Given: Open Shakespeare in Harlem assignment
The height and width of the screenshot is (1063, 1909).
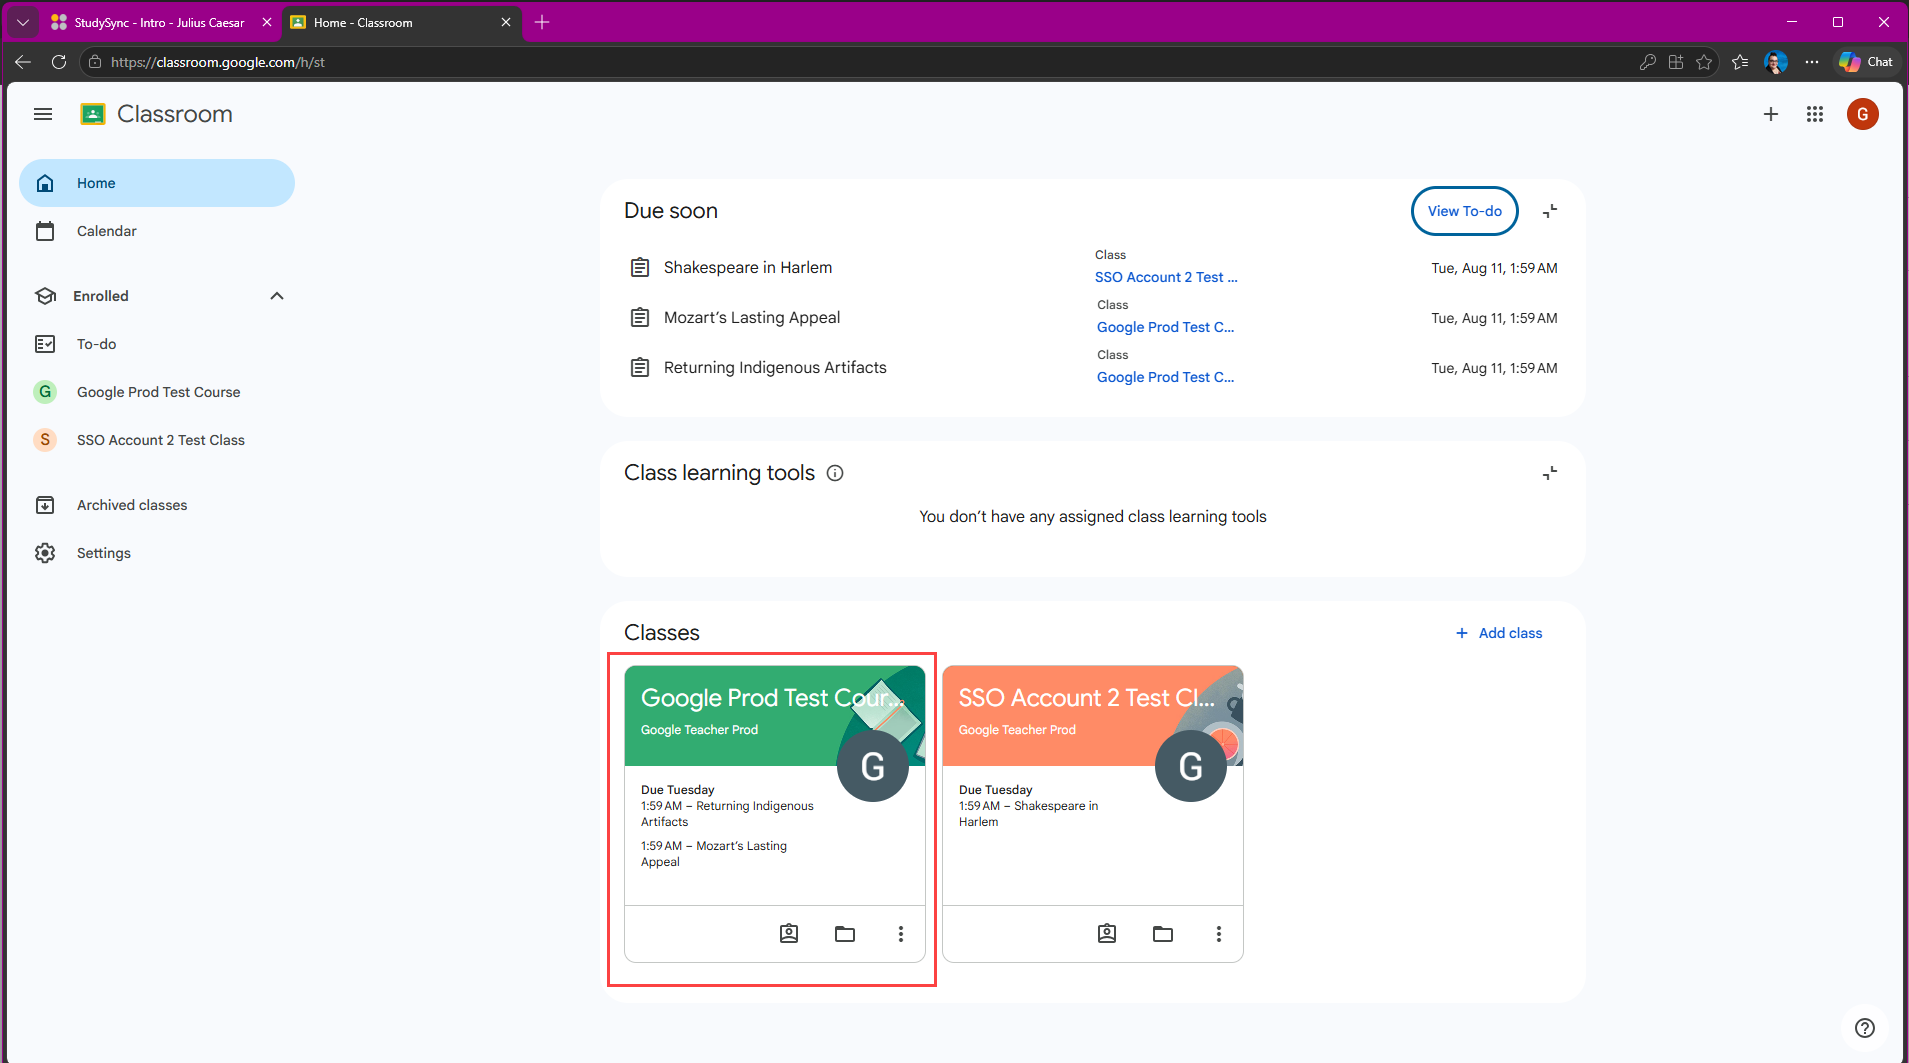Looking at the screenshot, I should [x=748, y=268].
